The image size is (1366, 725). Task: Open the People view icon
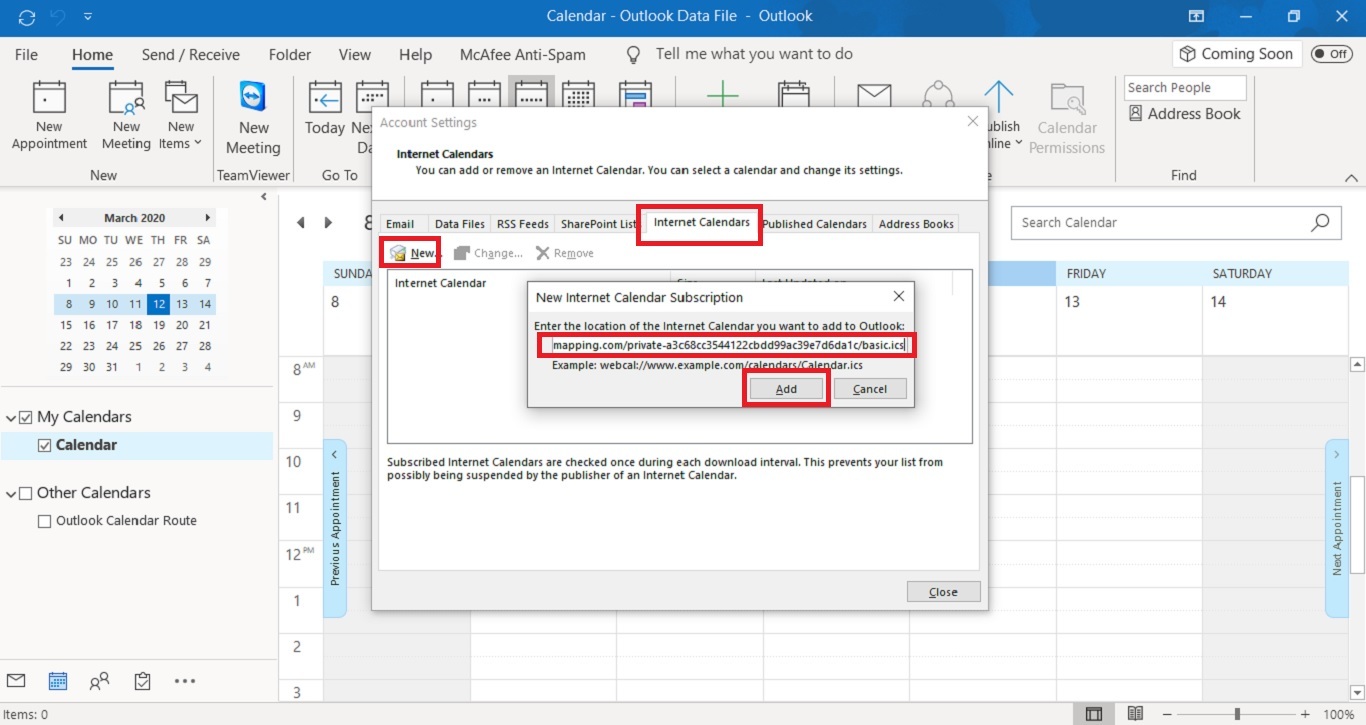[100, 681]
